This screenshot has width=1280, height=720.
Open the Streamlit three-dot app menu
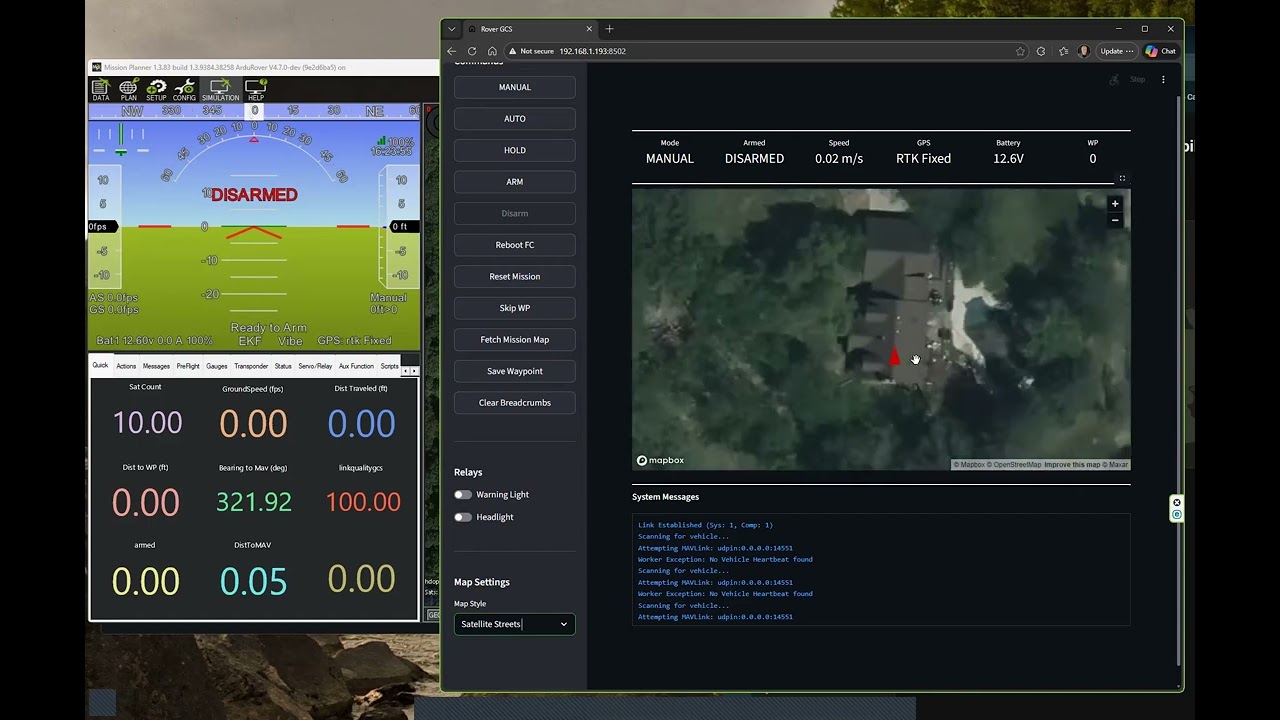pyautogui.click(x=1163, y=79)
